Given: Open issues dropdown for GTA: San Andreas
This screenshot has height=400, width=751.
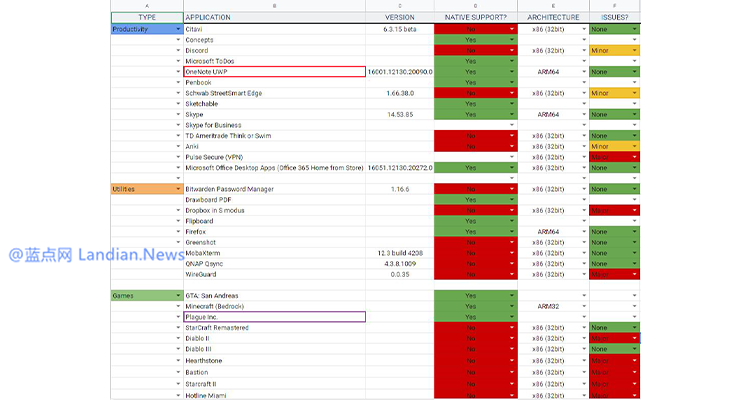Looking at the screenshot, I should pyautogui.click(x=635, y=296).
